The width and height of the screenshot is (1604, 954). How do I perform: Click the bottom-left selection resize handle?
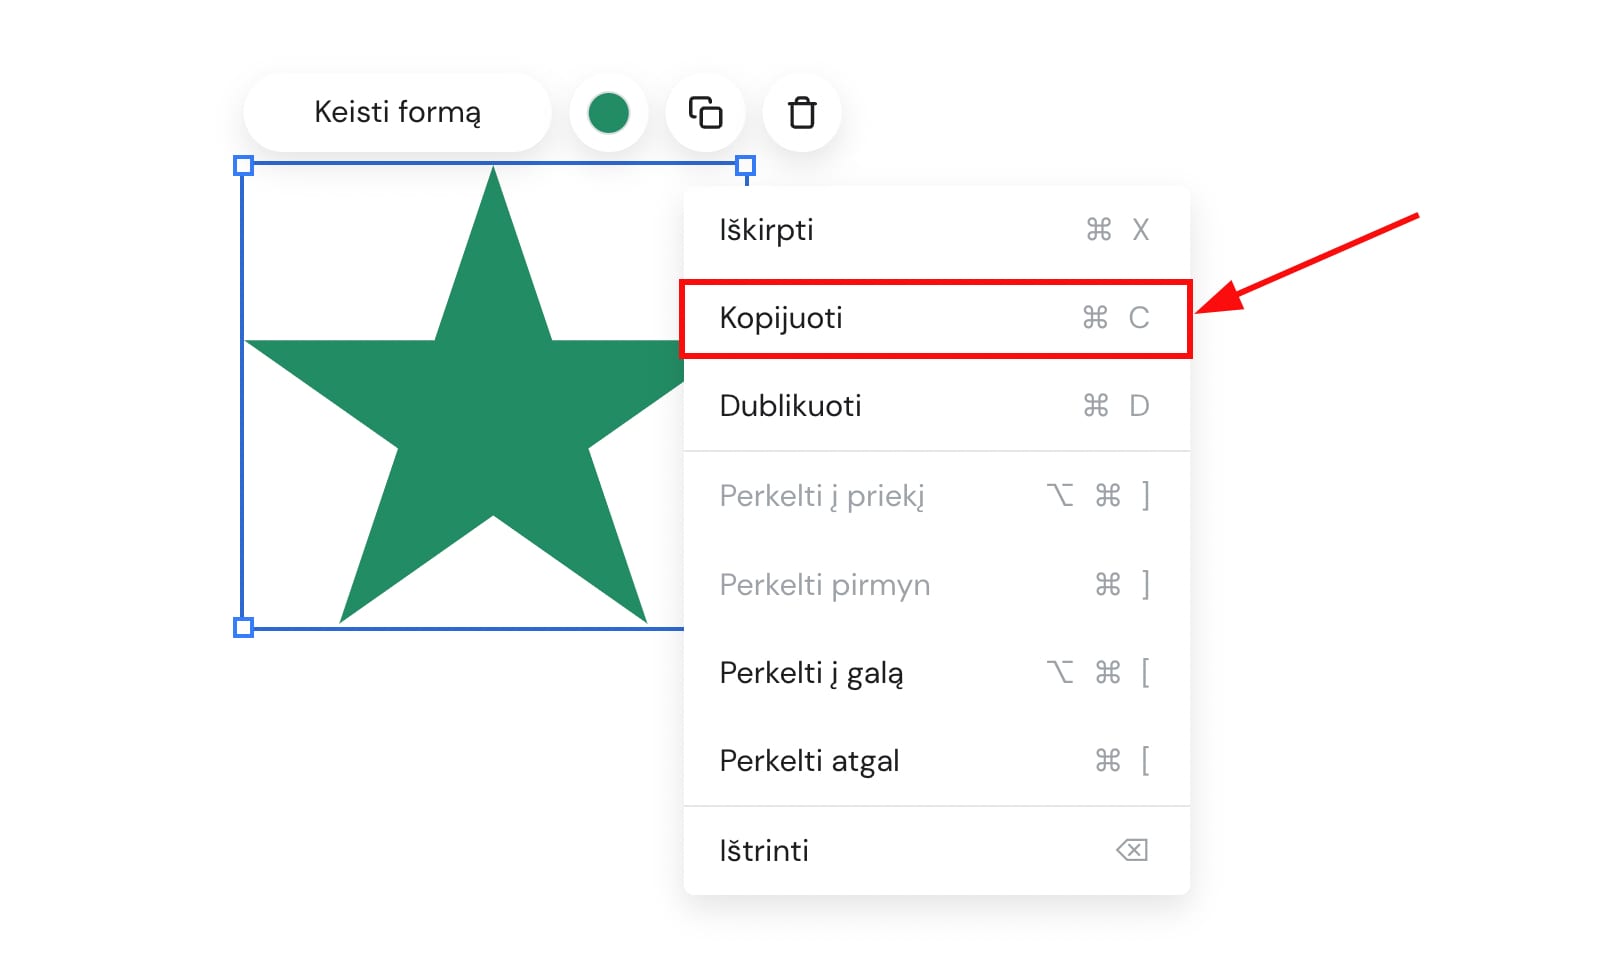[x=243, y=627]
